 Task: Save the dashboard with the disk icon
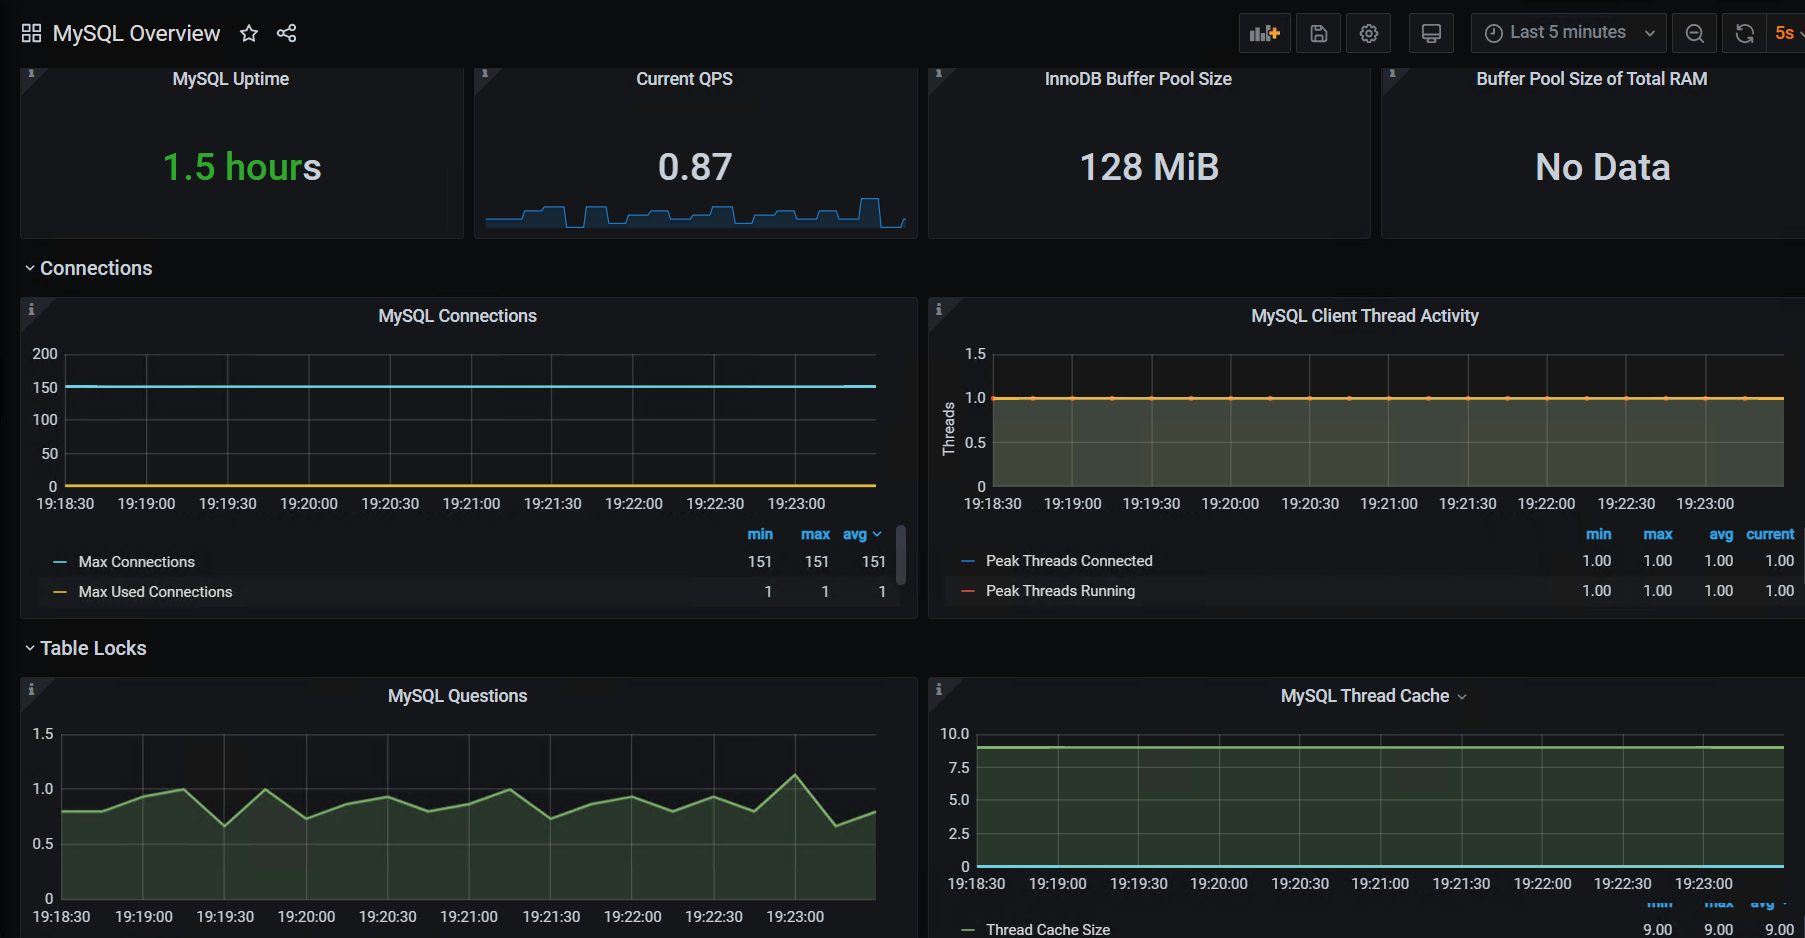[x=1318, y=33]
